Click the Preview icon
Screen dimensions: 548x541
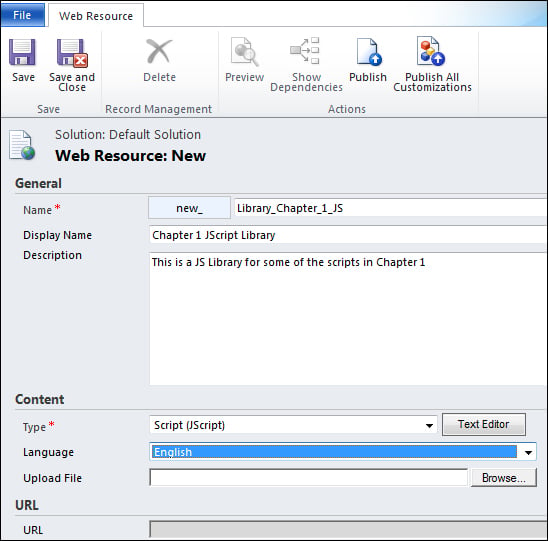click(x=244, y=51)
